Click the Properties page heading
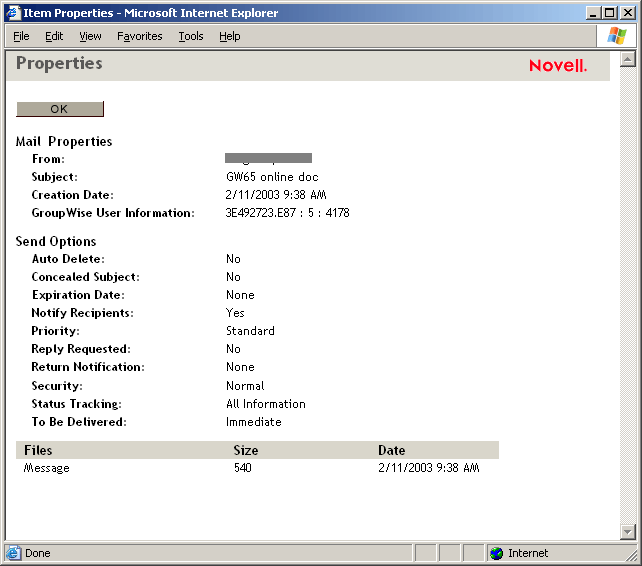642x566 pixels. coord(59,64)
